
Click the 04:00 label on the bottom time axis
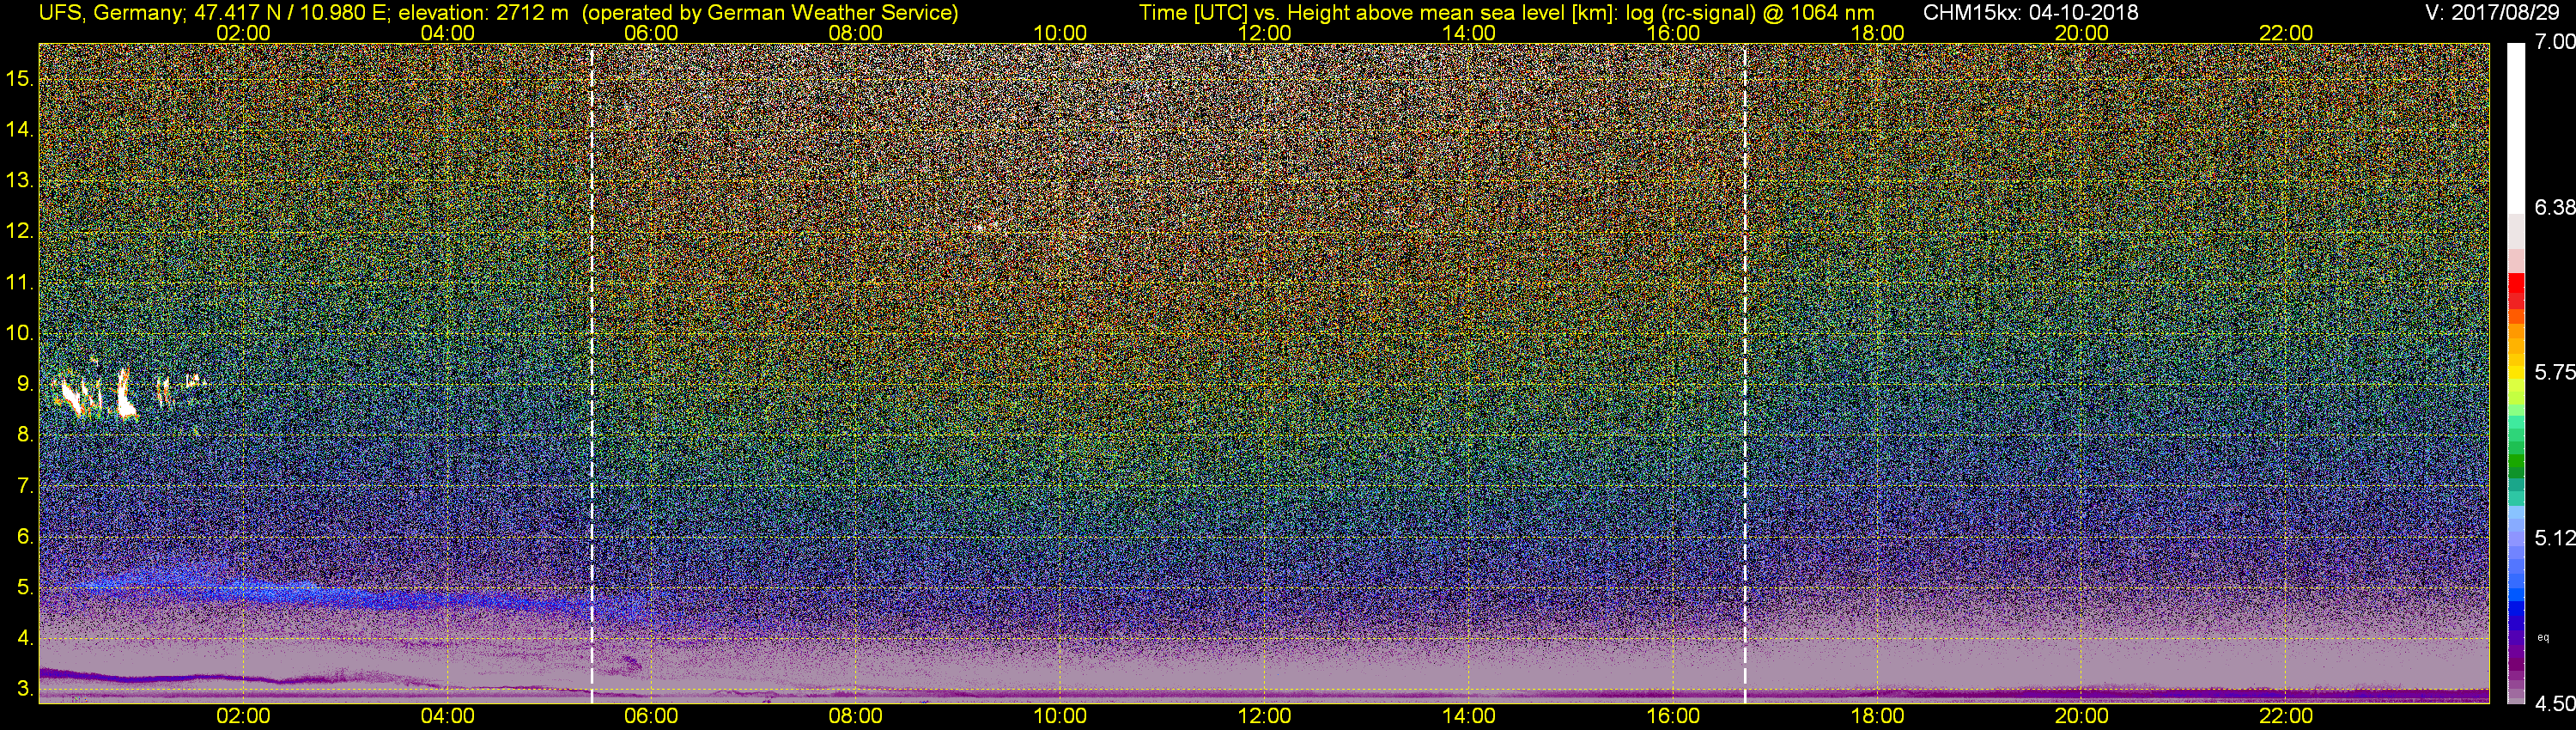447,716
